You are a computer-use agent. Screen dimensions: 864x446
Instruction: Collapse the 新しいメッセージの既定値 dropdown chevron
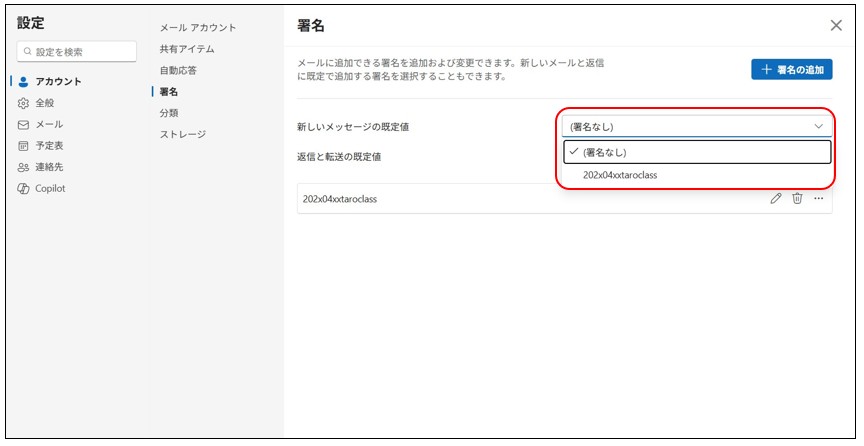(x=819, y=126)
